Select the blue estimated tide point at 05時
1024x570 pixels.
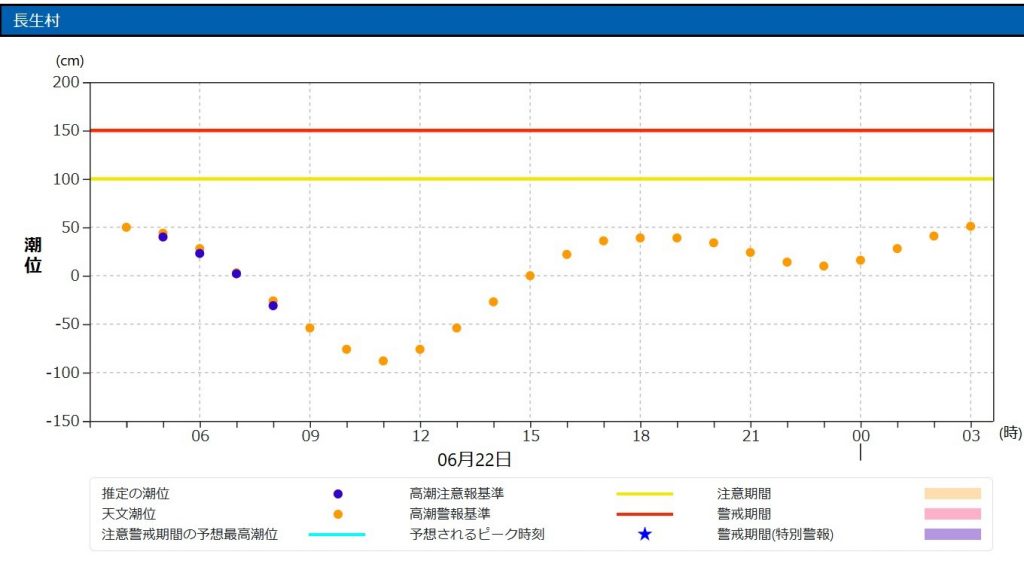coord(163,237)
